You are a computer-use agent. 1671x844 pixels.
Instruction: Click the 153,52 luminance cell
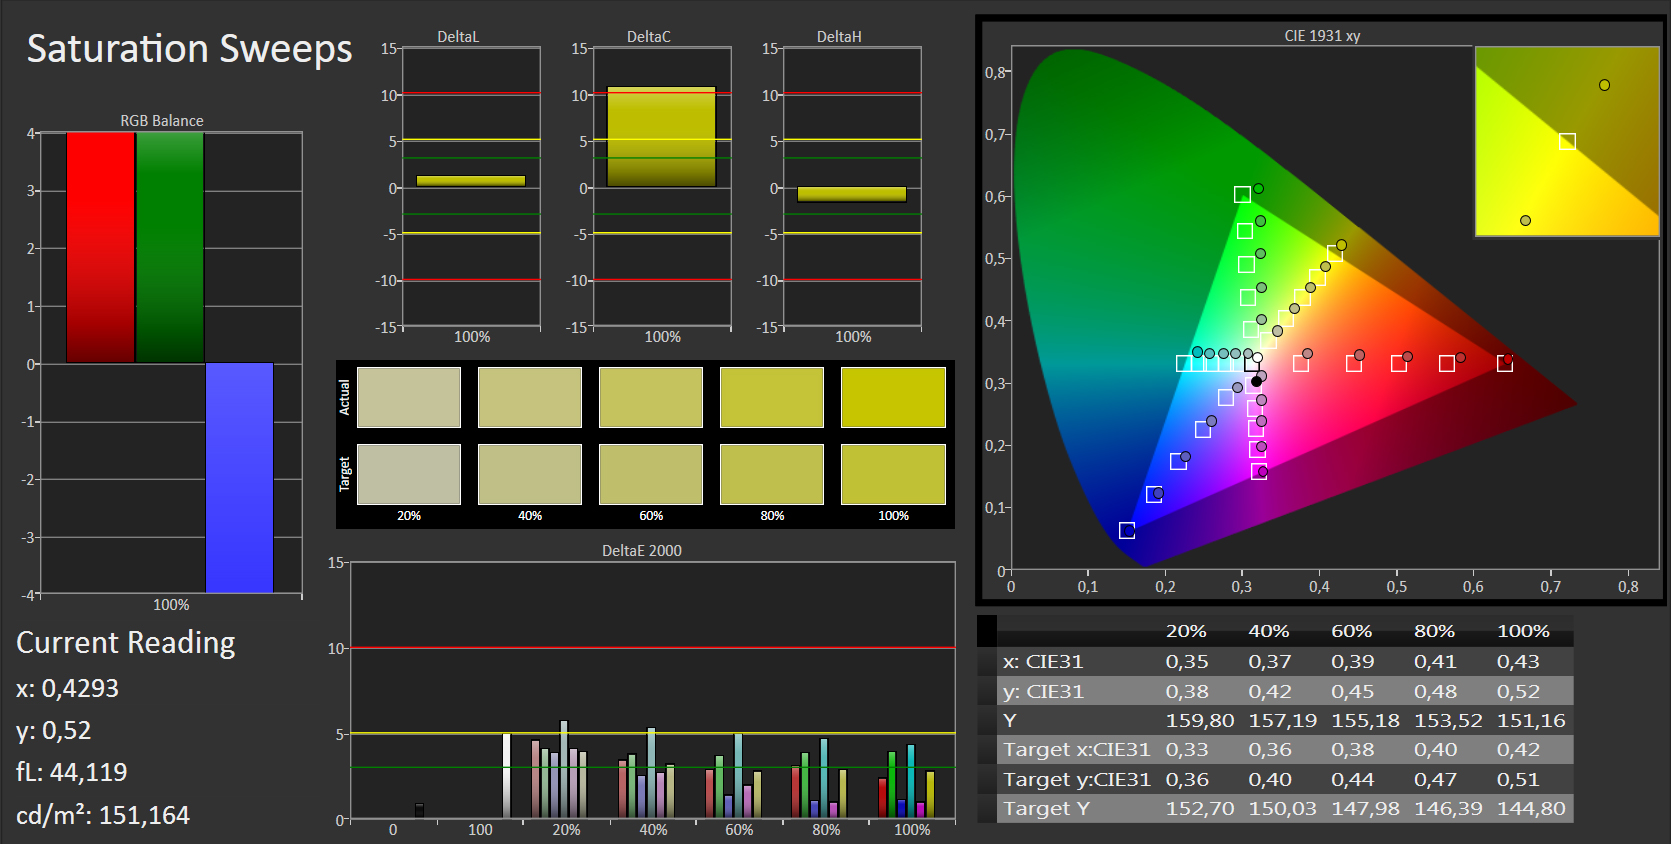[1448, 720]
